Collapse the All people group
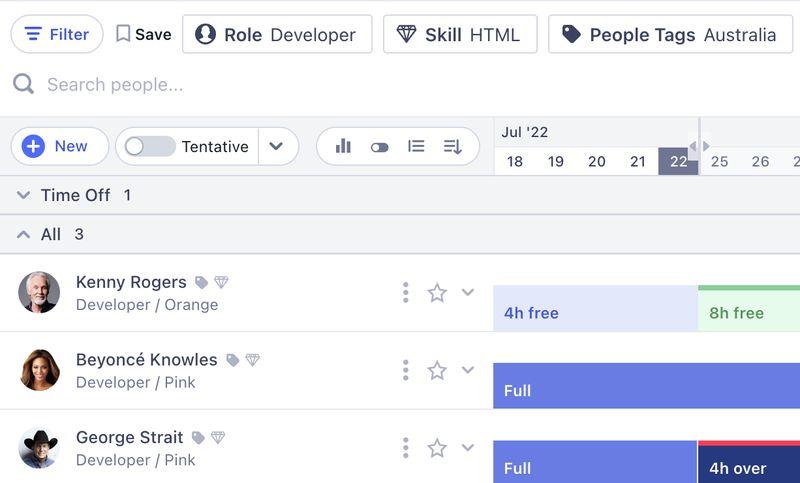800x483 pixels. point(24,235)
